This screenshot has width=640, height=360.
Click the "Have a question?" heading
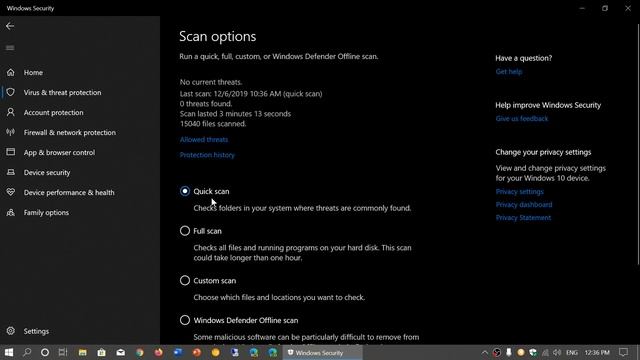tap(524, 58)
